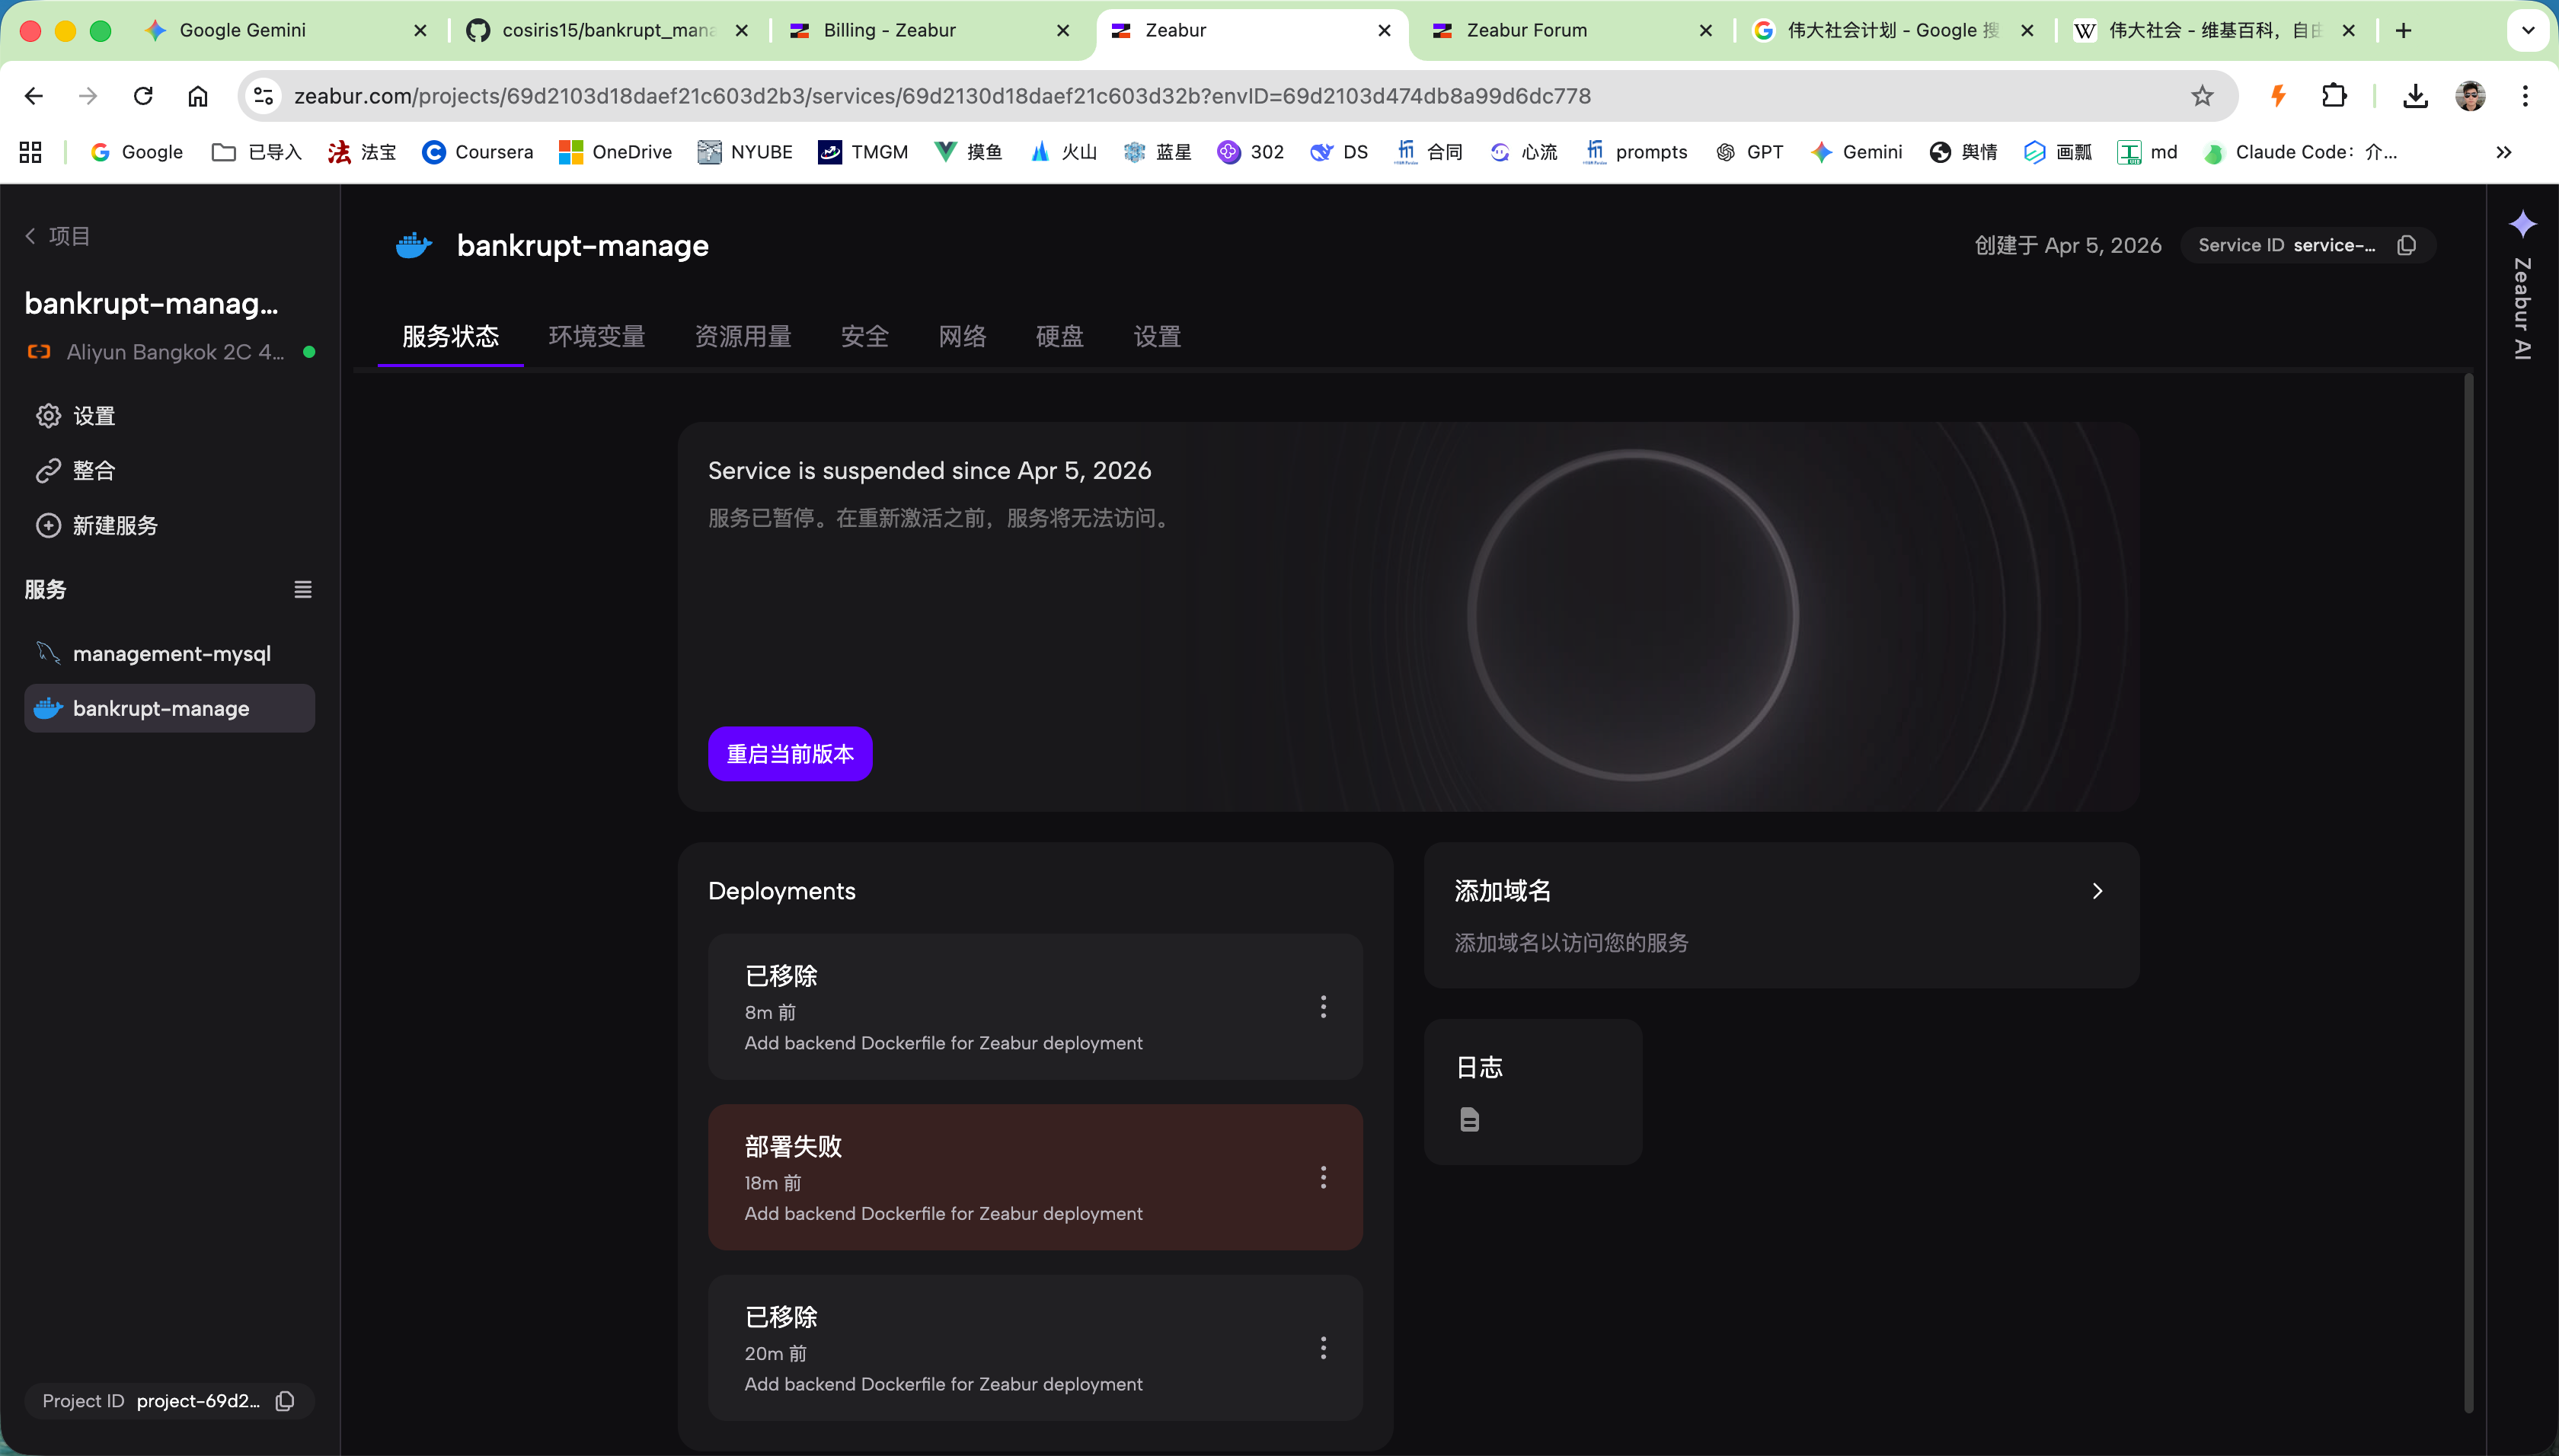2559x1456 pixels.
Task: Open the TMGM bookmark
Action: [863, 152]
